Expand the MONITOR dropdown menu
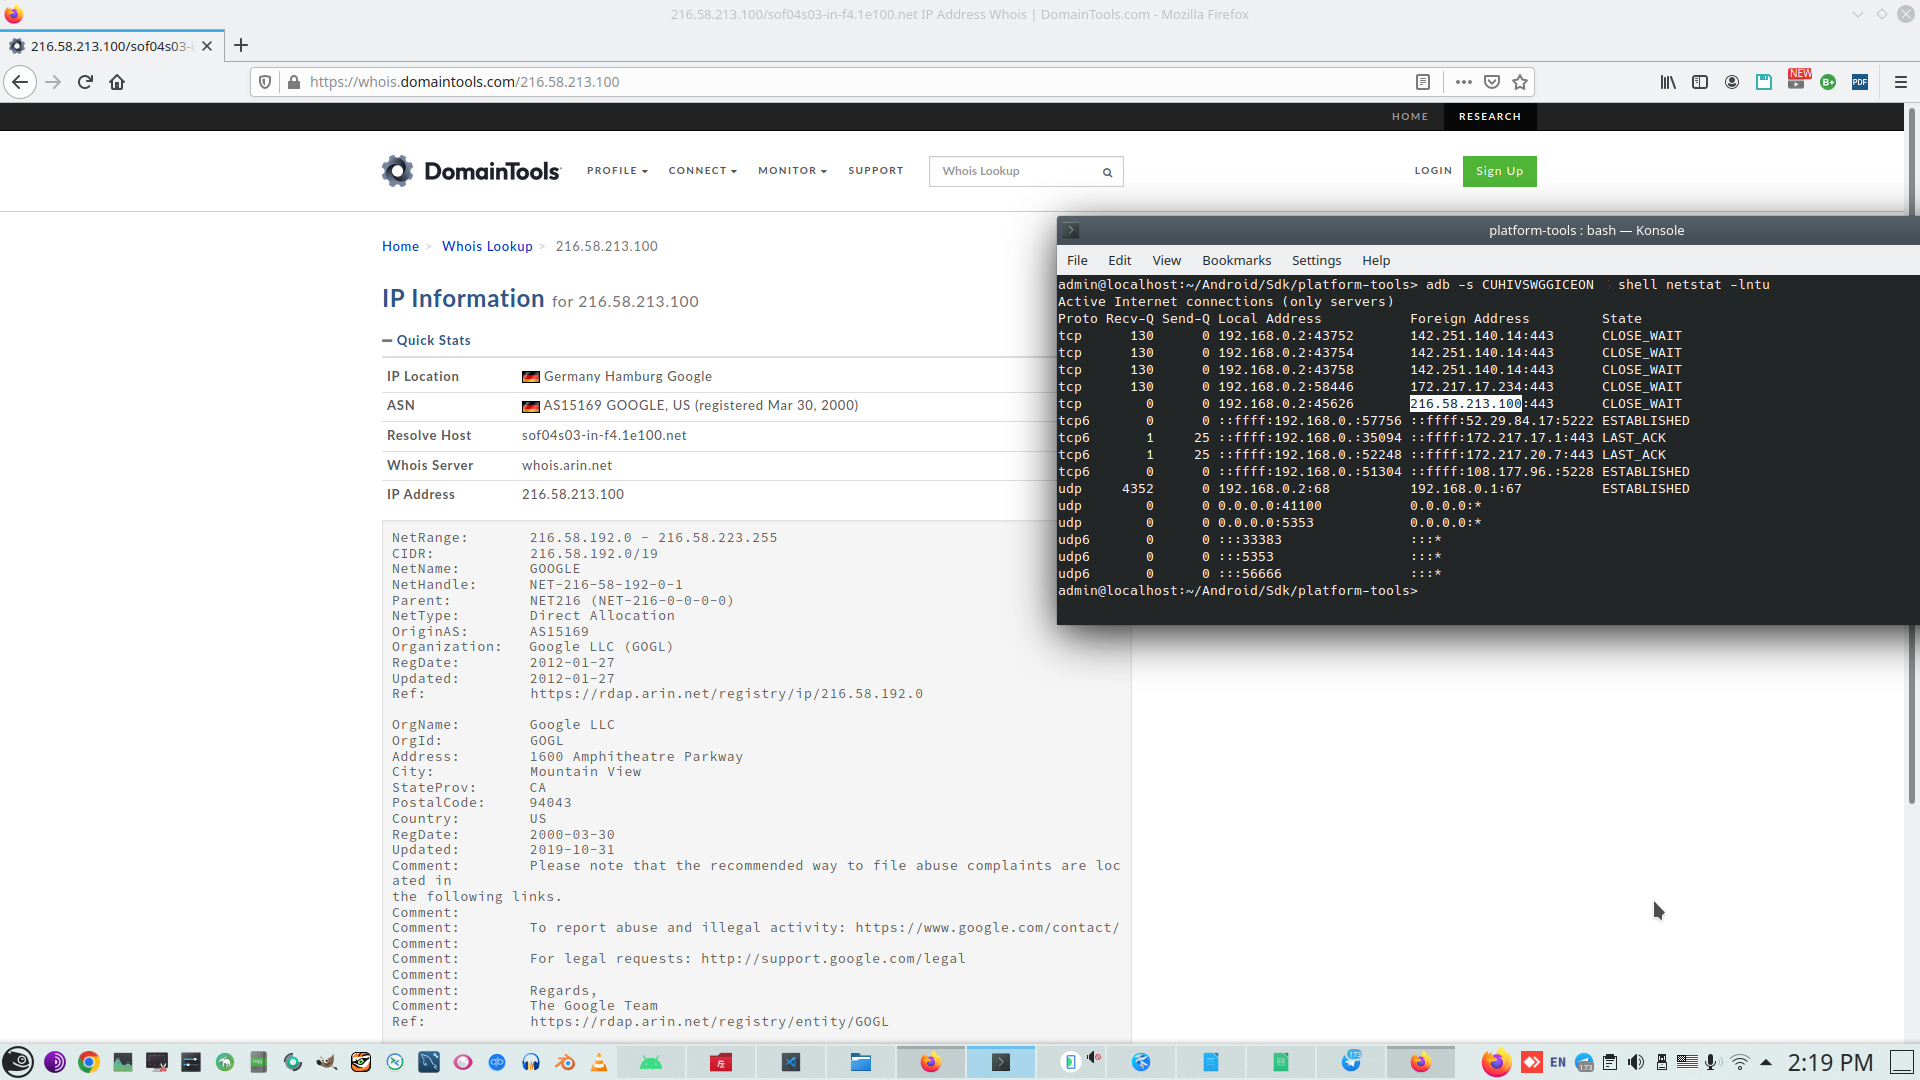The height and width of the screenshot is (1080, 1920). [x=792, y=171]
